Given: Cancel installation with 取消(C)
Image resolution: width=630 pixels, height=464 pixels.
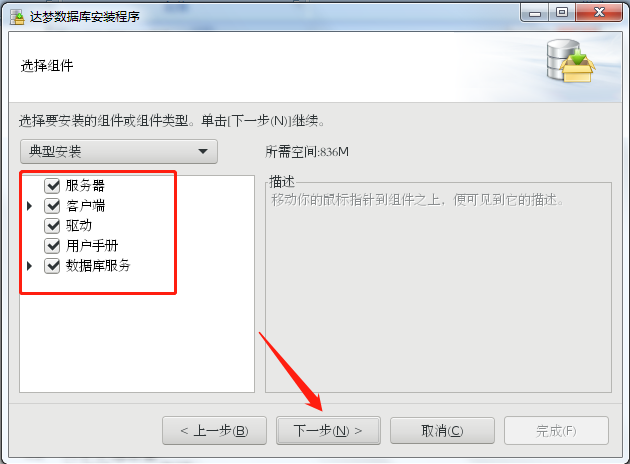Looking at the screenshot, I should (x=442, y=431).
